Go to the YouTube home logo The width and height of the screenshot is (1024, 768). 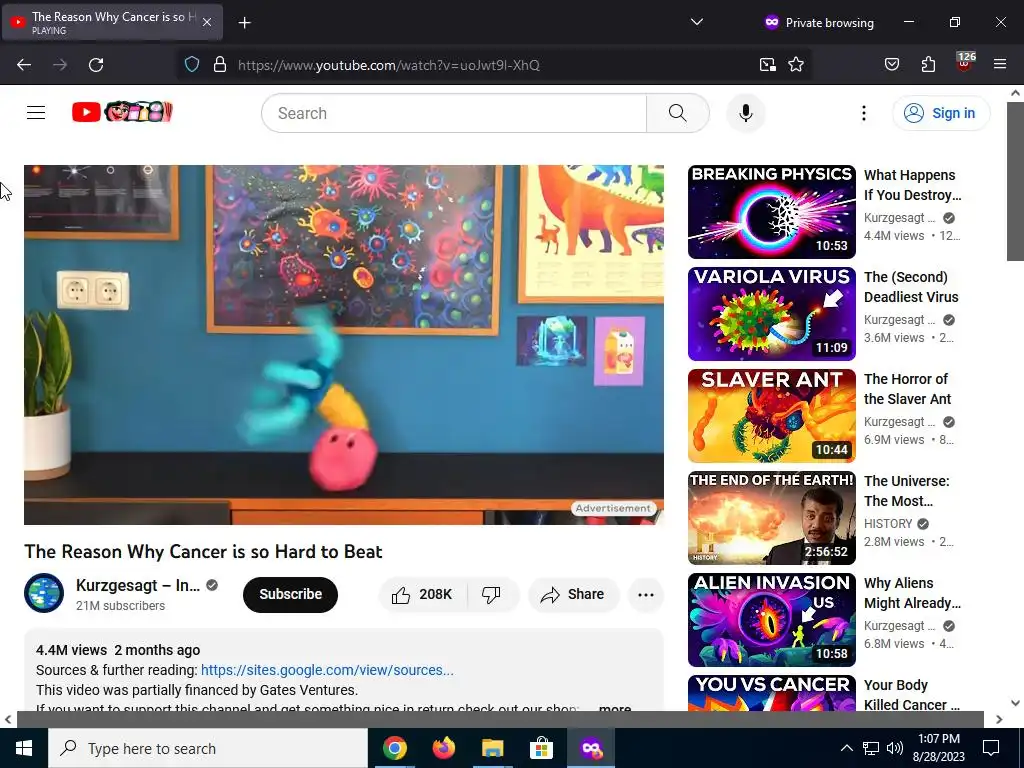122,112
